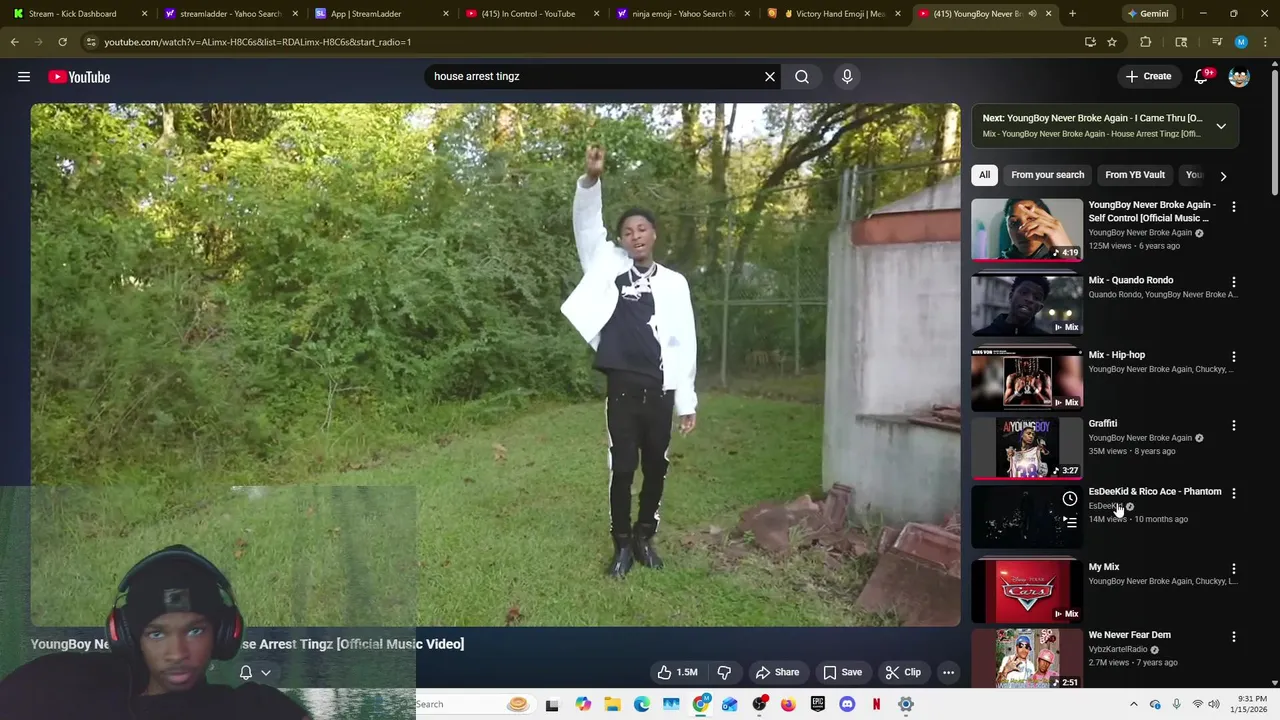Open EsDeeKid & Rico Ace - Phantom title
This screenshot has height=720, width=1280.
pyautogui.click(x=1155, y=491)
